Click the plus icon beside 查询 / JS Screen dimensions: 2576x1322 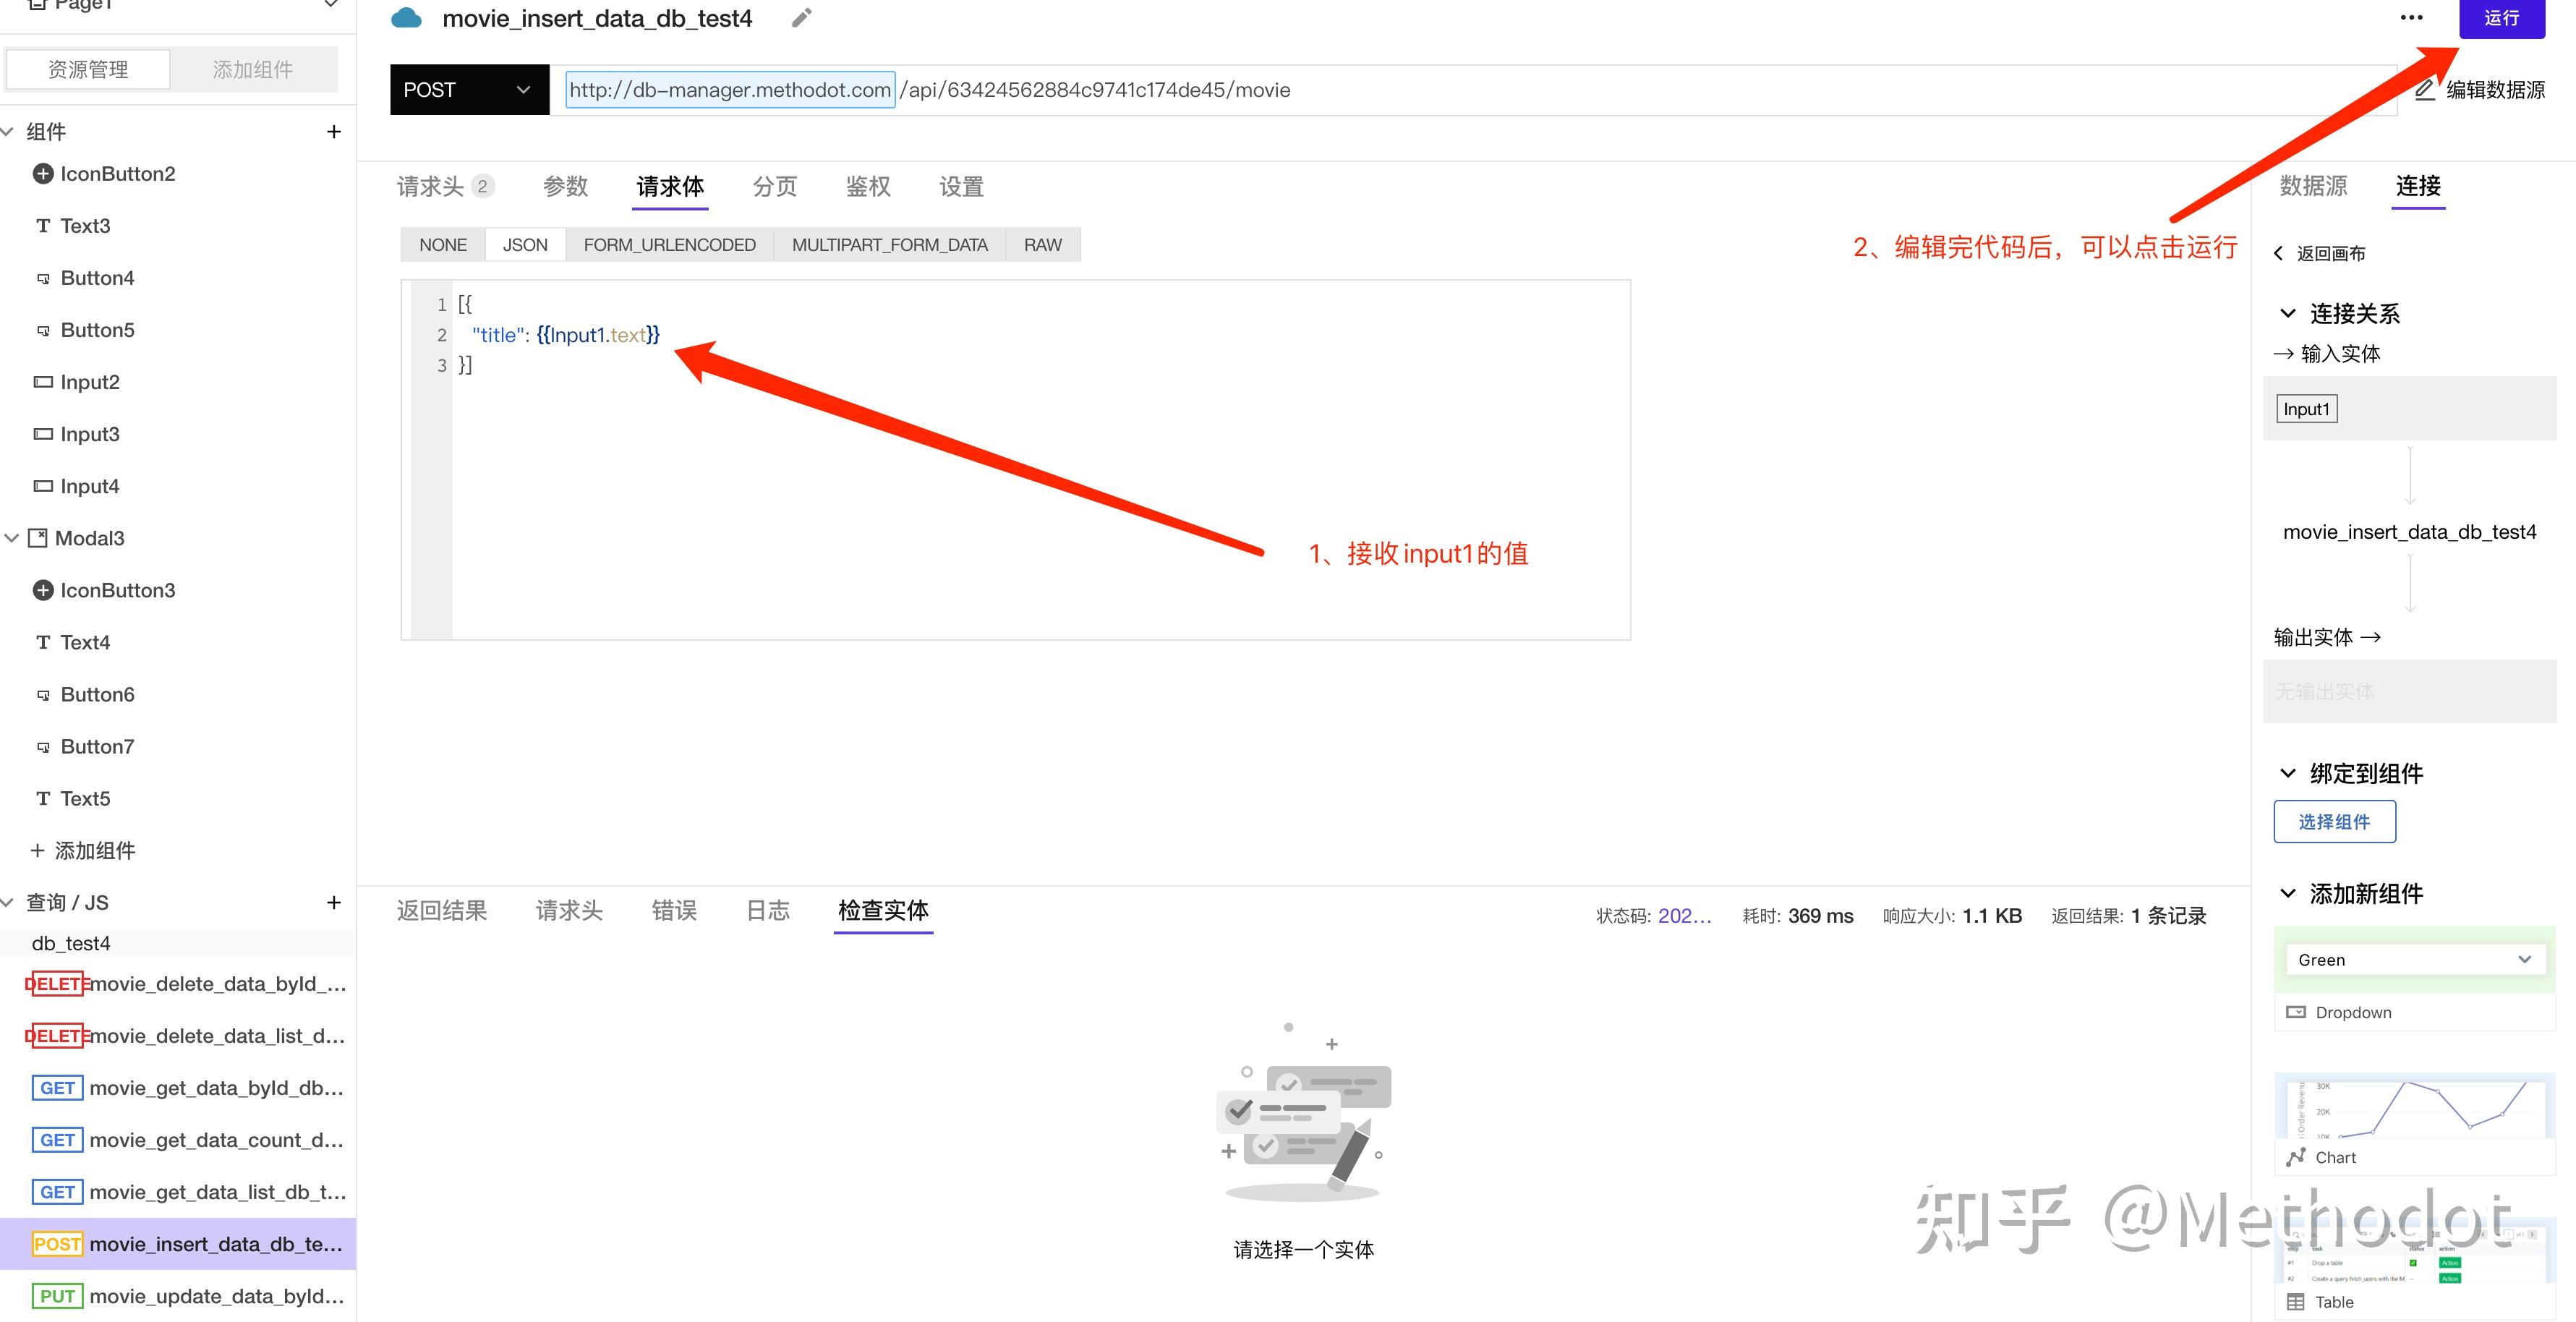334,902
